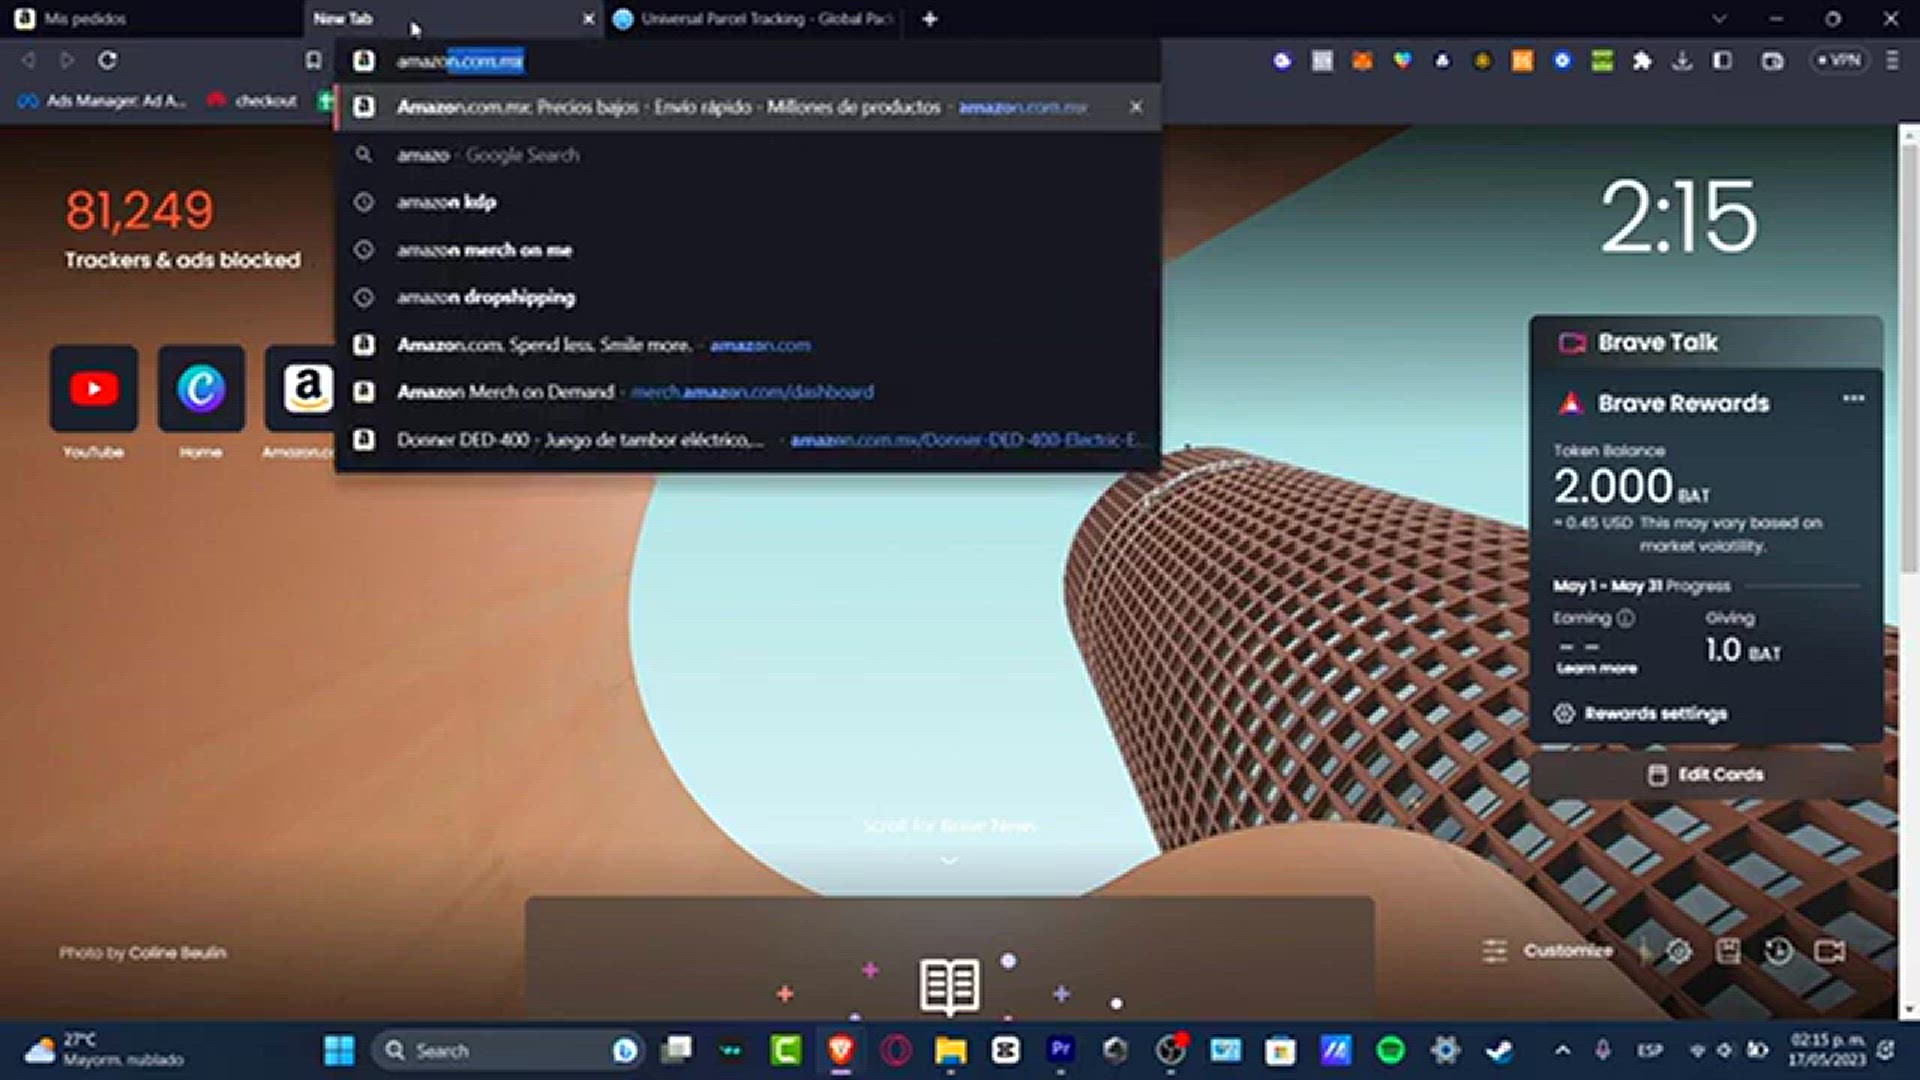Click the VPN button

(1839, 61)
